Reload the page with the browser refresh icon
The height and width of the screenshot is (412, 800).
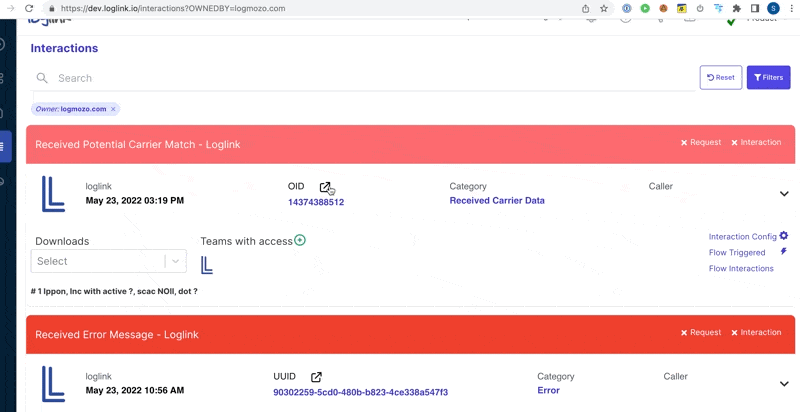pos(29,8)
